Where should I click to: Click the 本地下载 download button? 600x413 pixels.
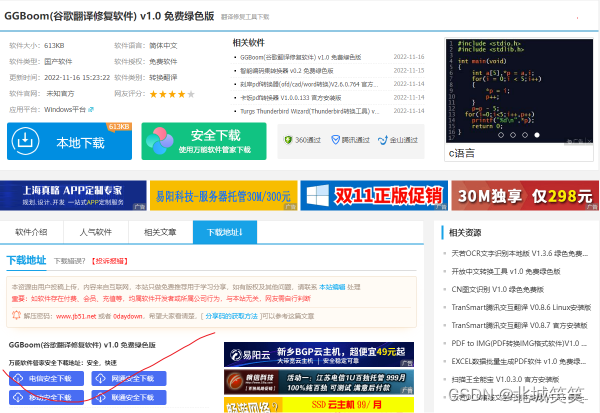69,141
